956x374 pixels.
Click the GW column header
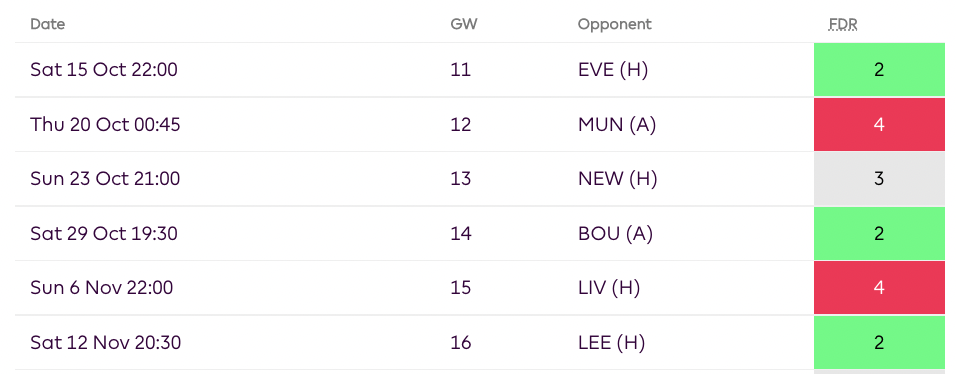[464, 24]
